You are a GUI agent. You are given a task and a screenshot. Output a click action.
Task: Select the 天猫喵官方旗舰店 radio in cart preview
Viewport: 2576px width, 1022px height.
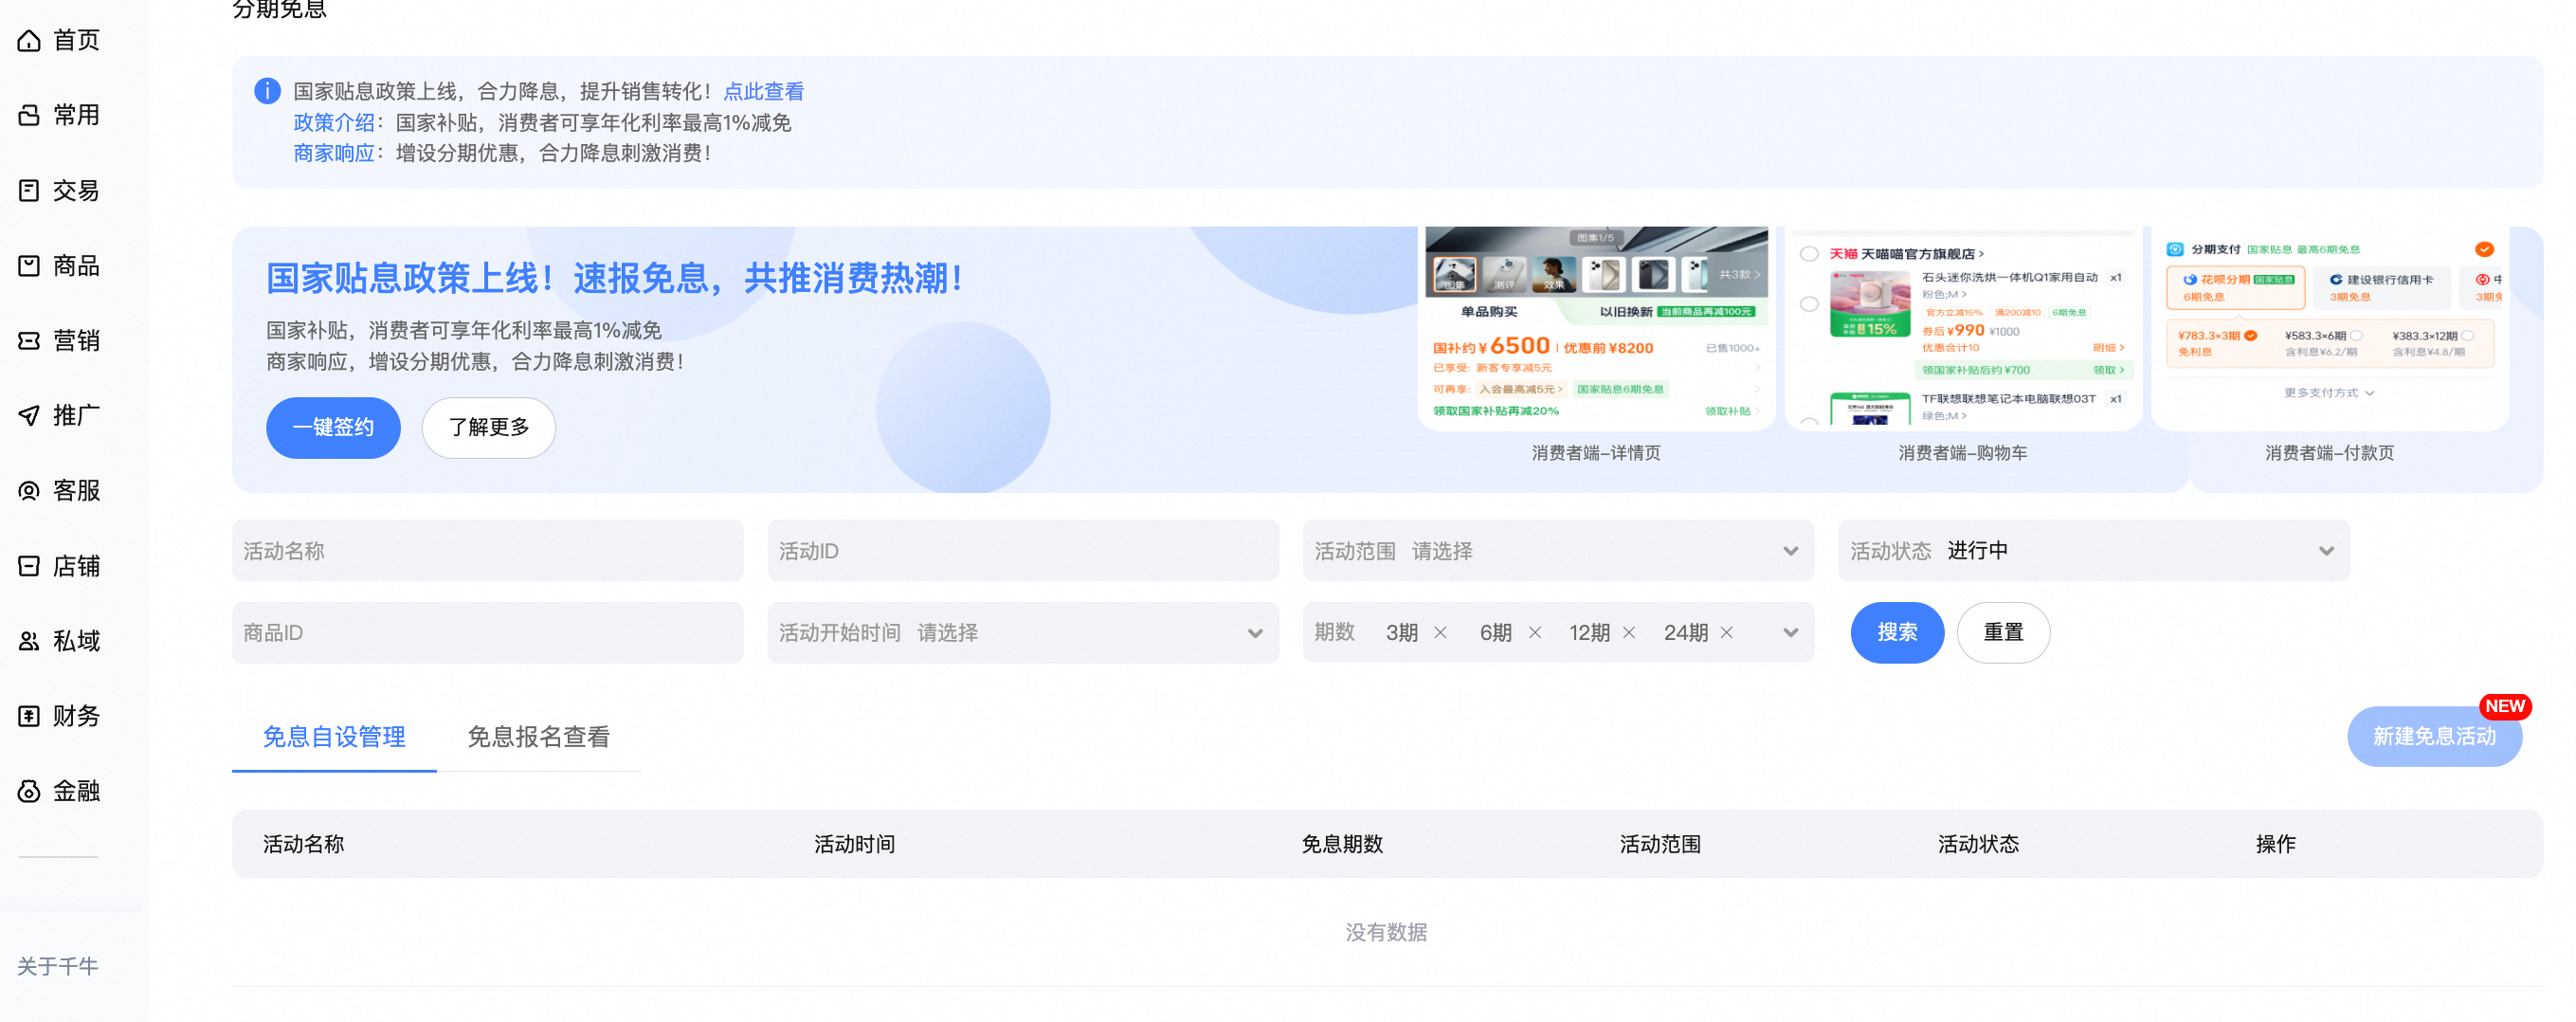click(x=1808, y=254)
